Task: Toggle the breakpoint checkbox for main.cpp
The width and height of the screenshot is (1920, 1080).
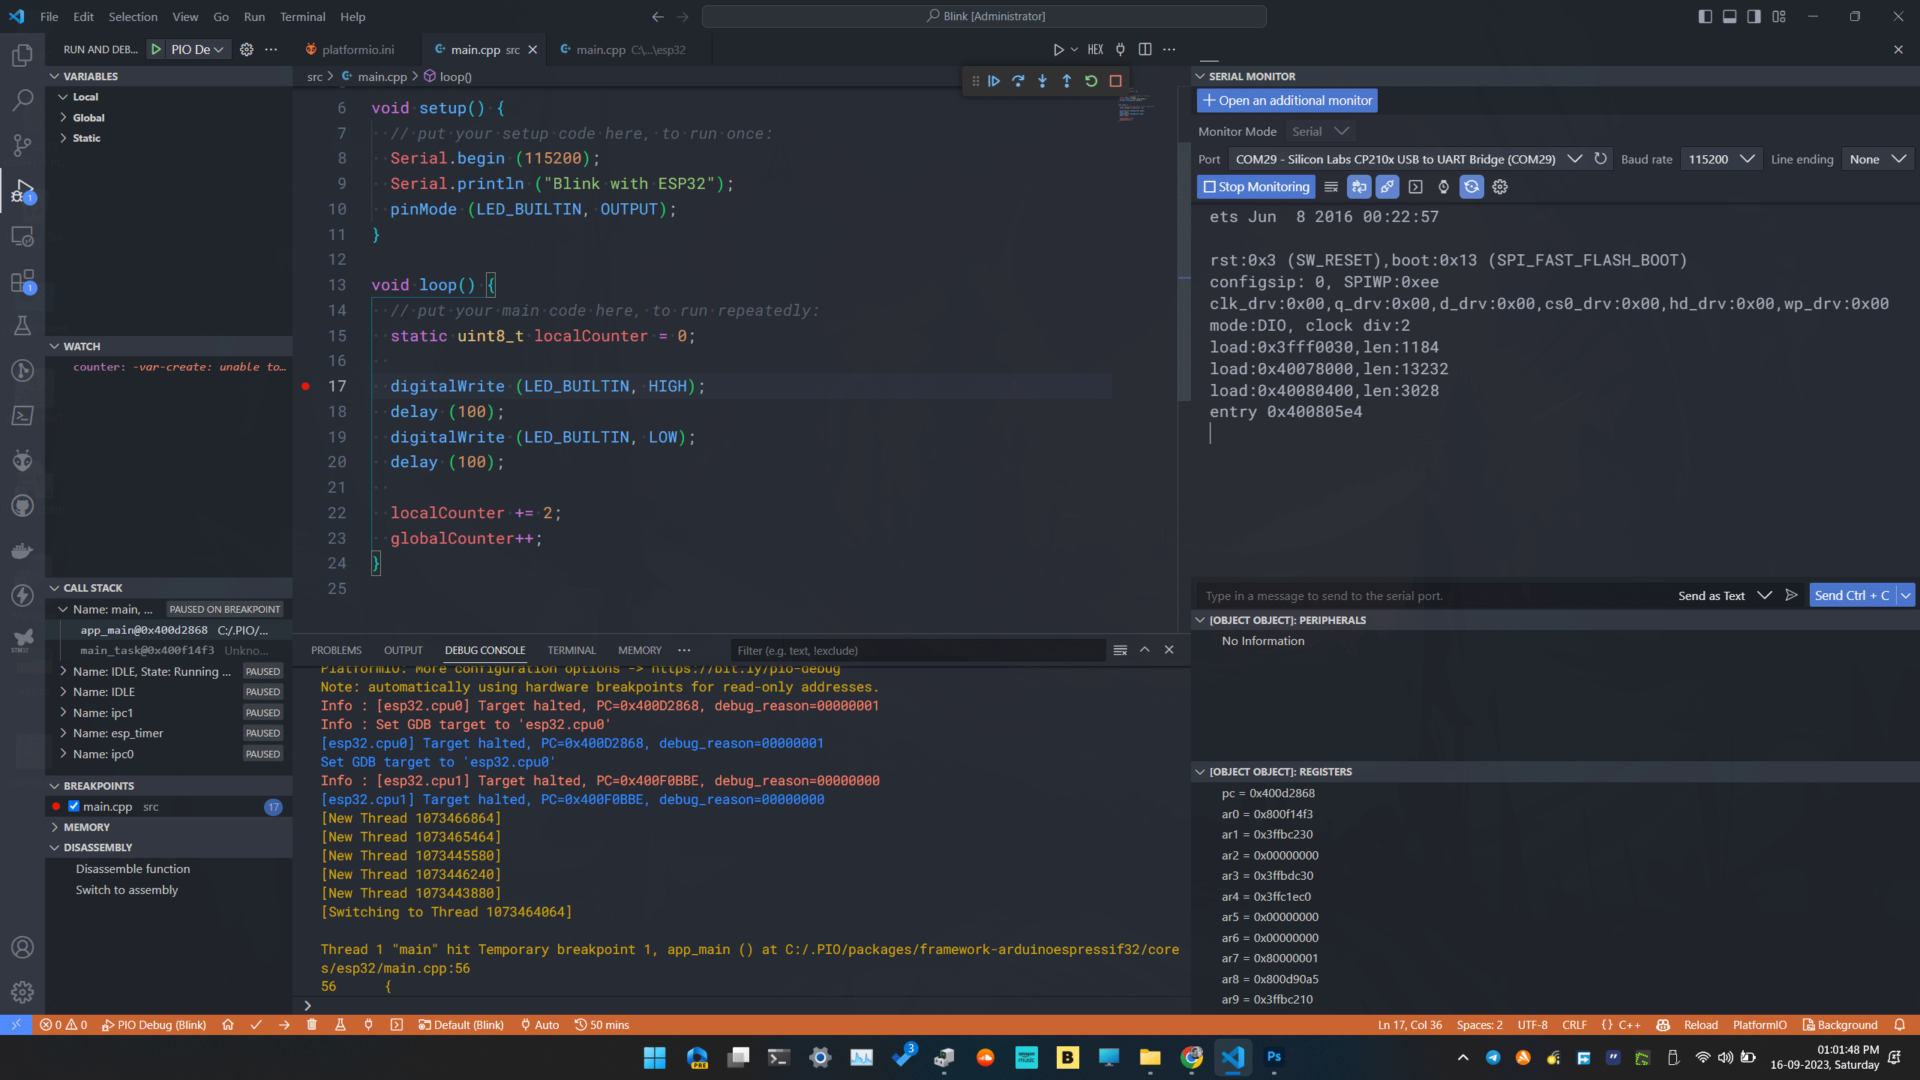Action: 73,806
